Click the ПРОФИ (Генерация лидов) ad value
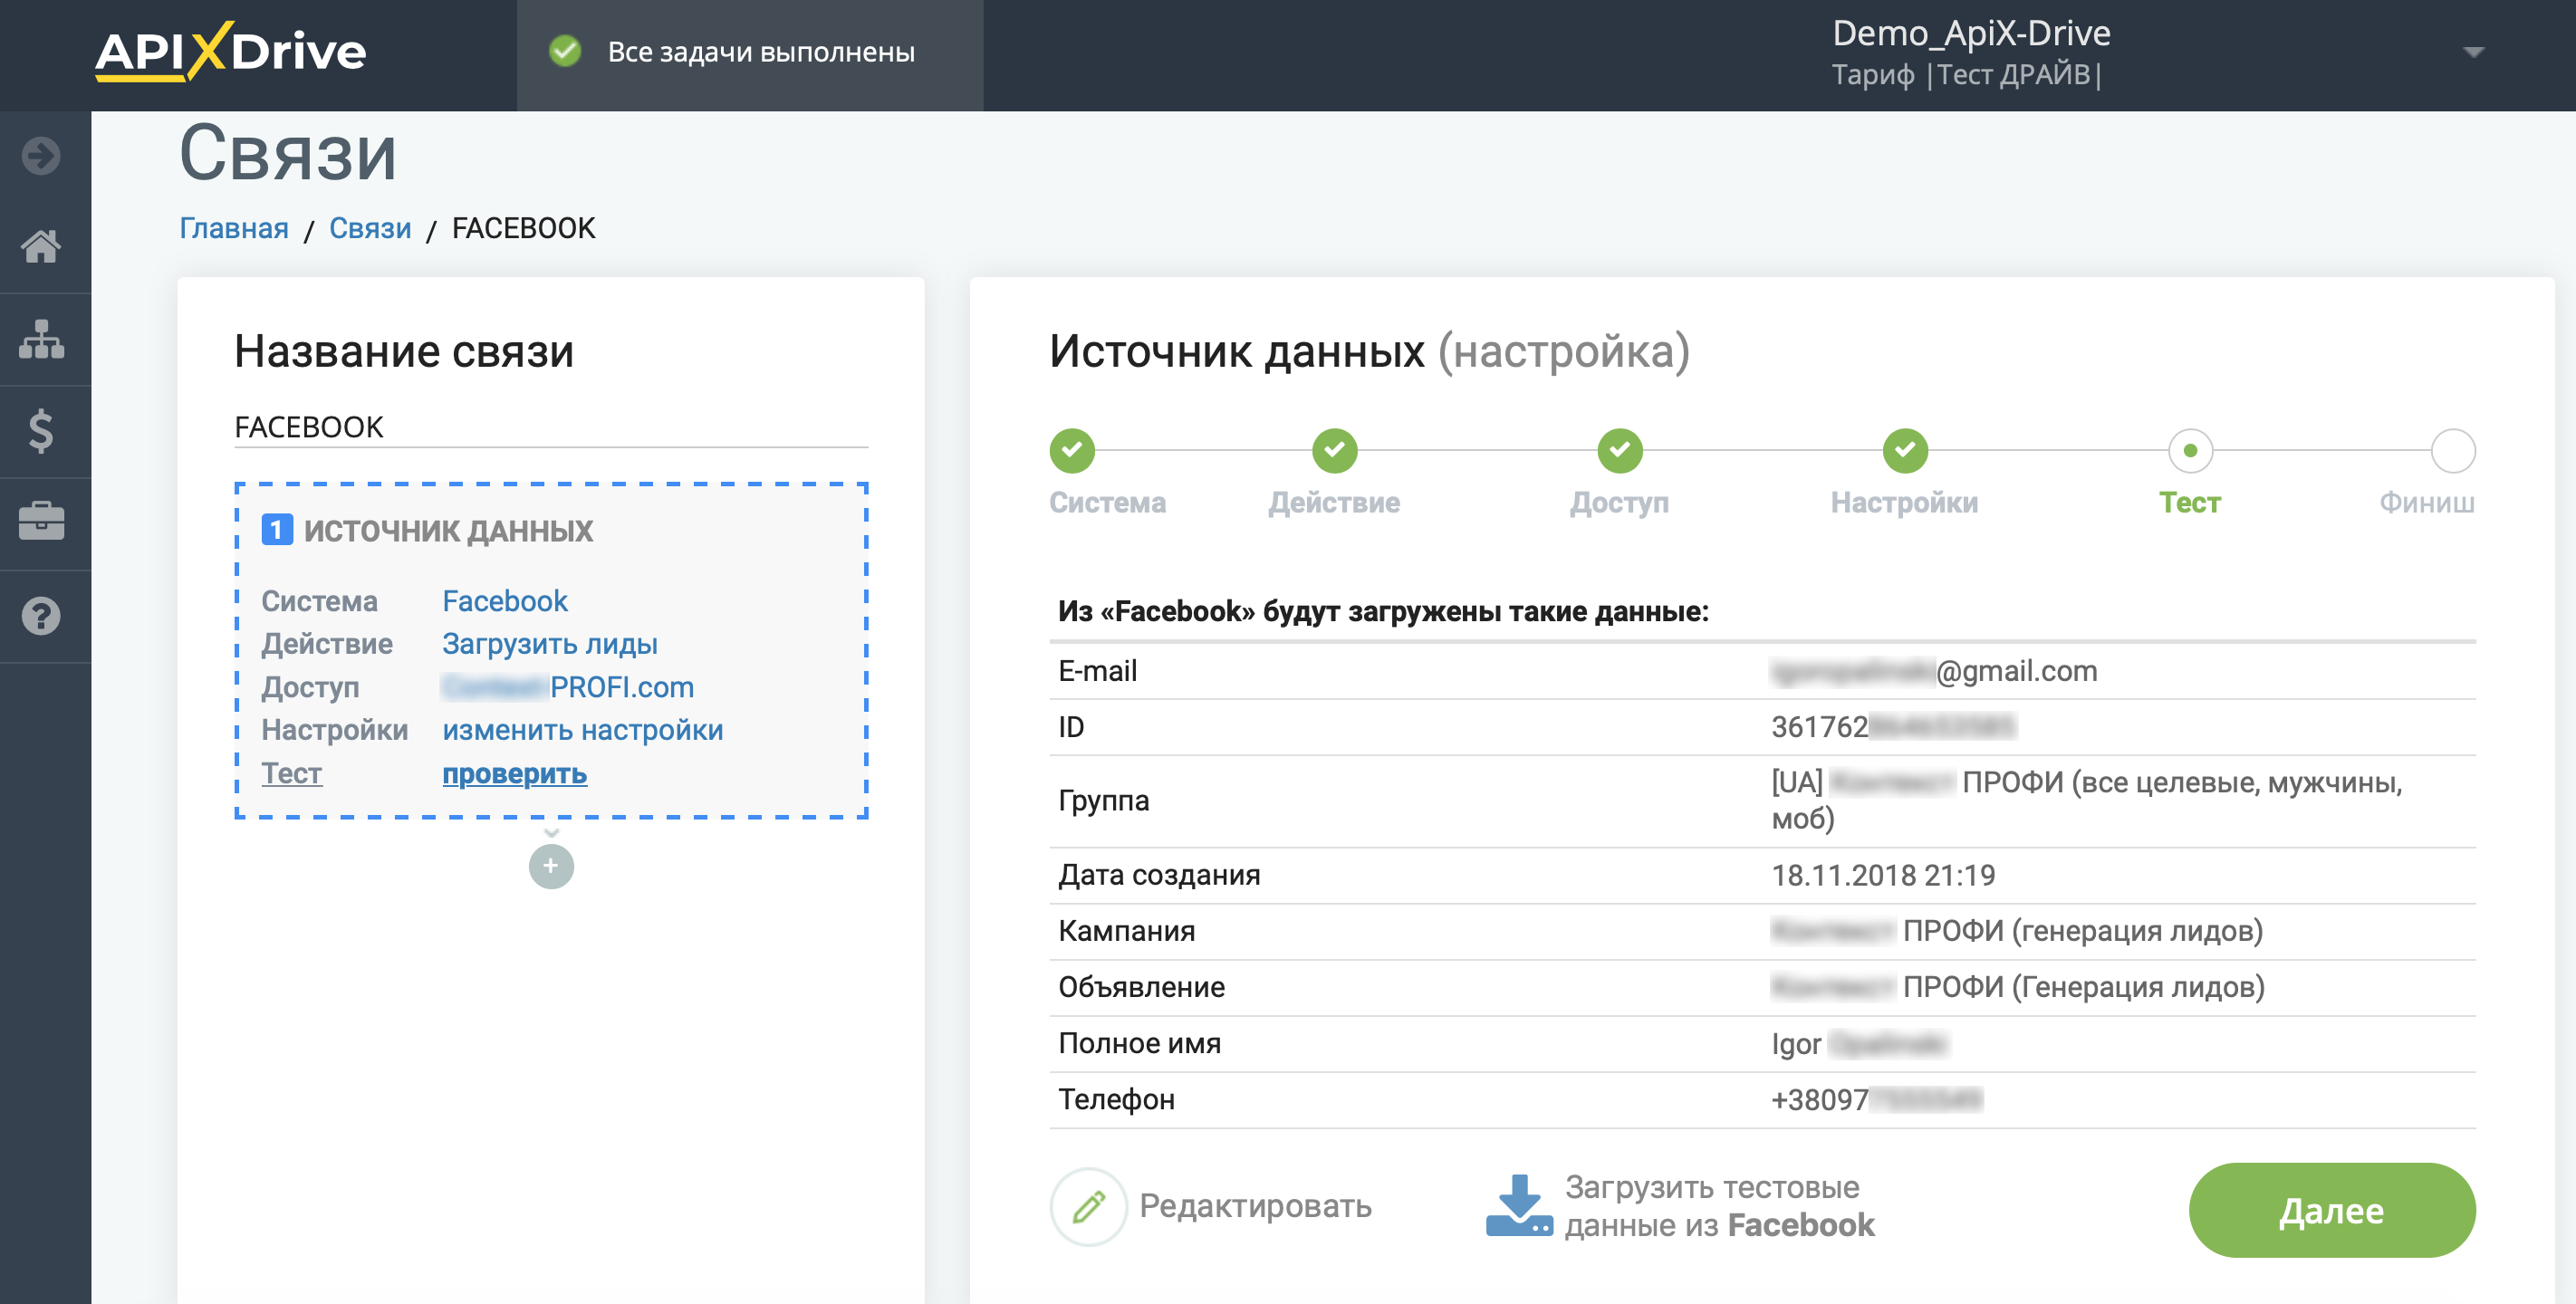This screenshot has height=1304, width=2576. click(x=2017, y=987)
